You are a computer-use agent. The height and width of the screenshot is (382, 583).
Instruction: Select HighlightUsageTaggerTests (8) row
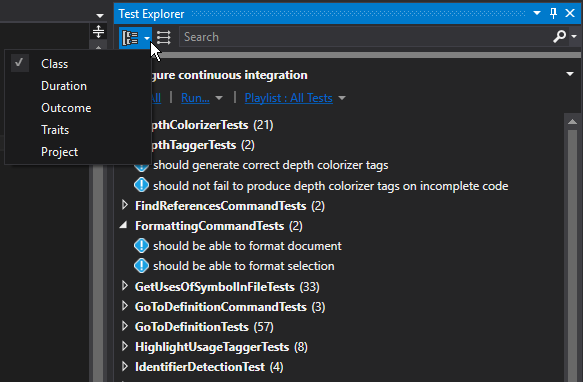click(x=221, y=347)
